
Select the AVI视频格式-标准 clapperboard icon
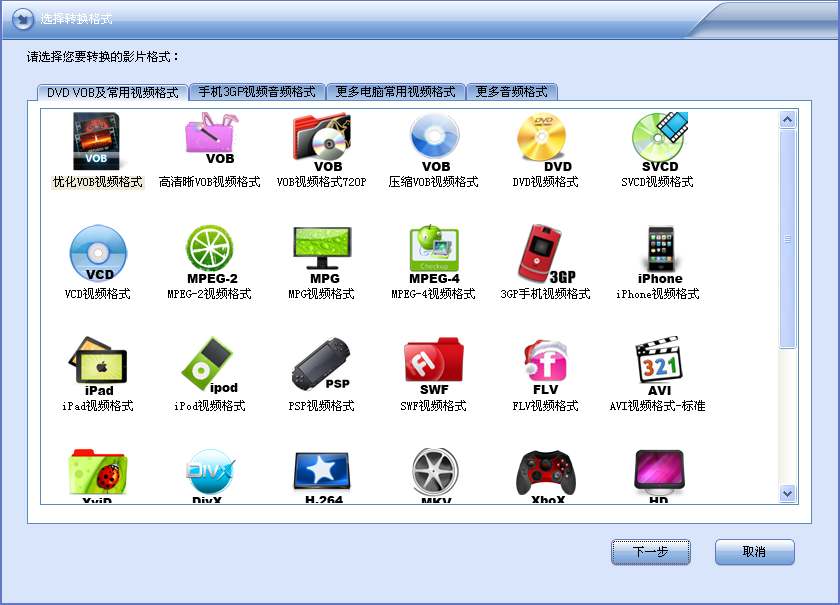(659, 366)
